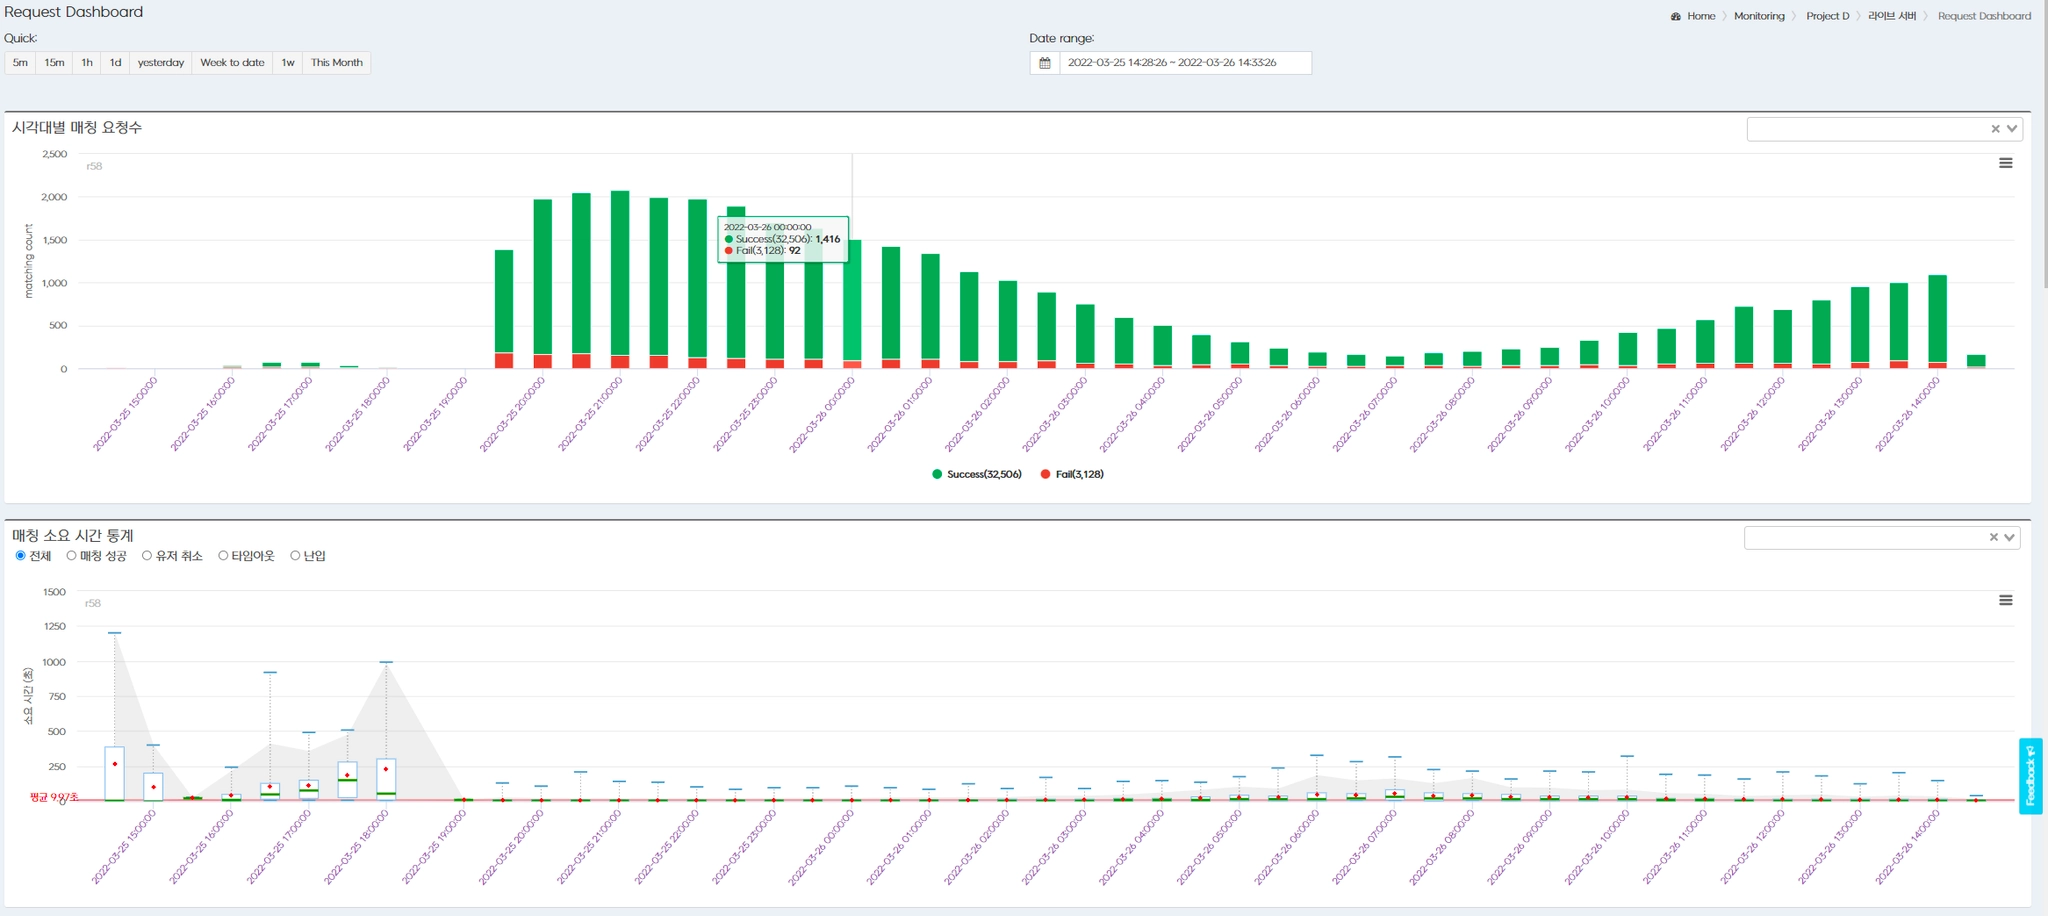Open the bottom chart hamburger menu

coord(2005,600)
